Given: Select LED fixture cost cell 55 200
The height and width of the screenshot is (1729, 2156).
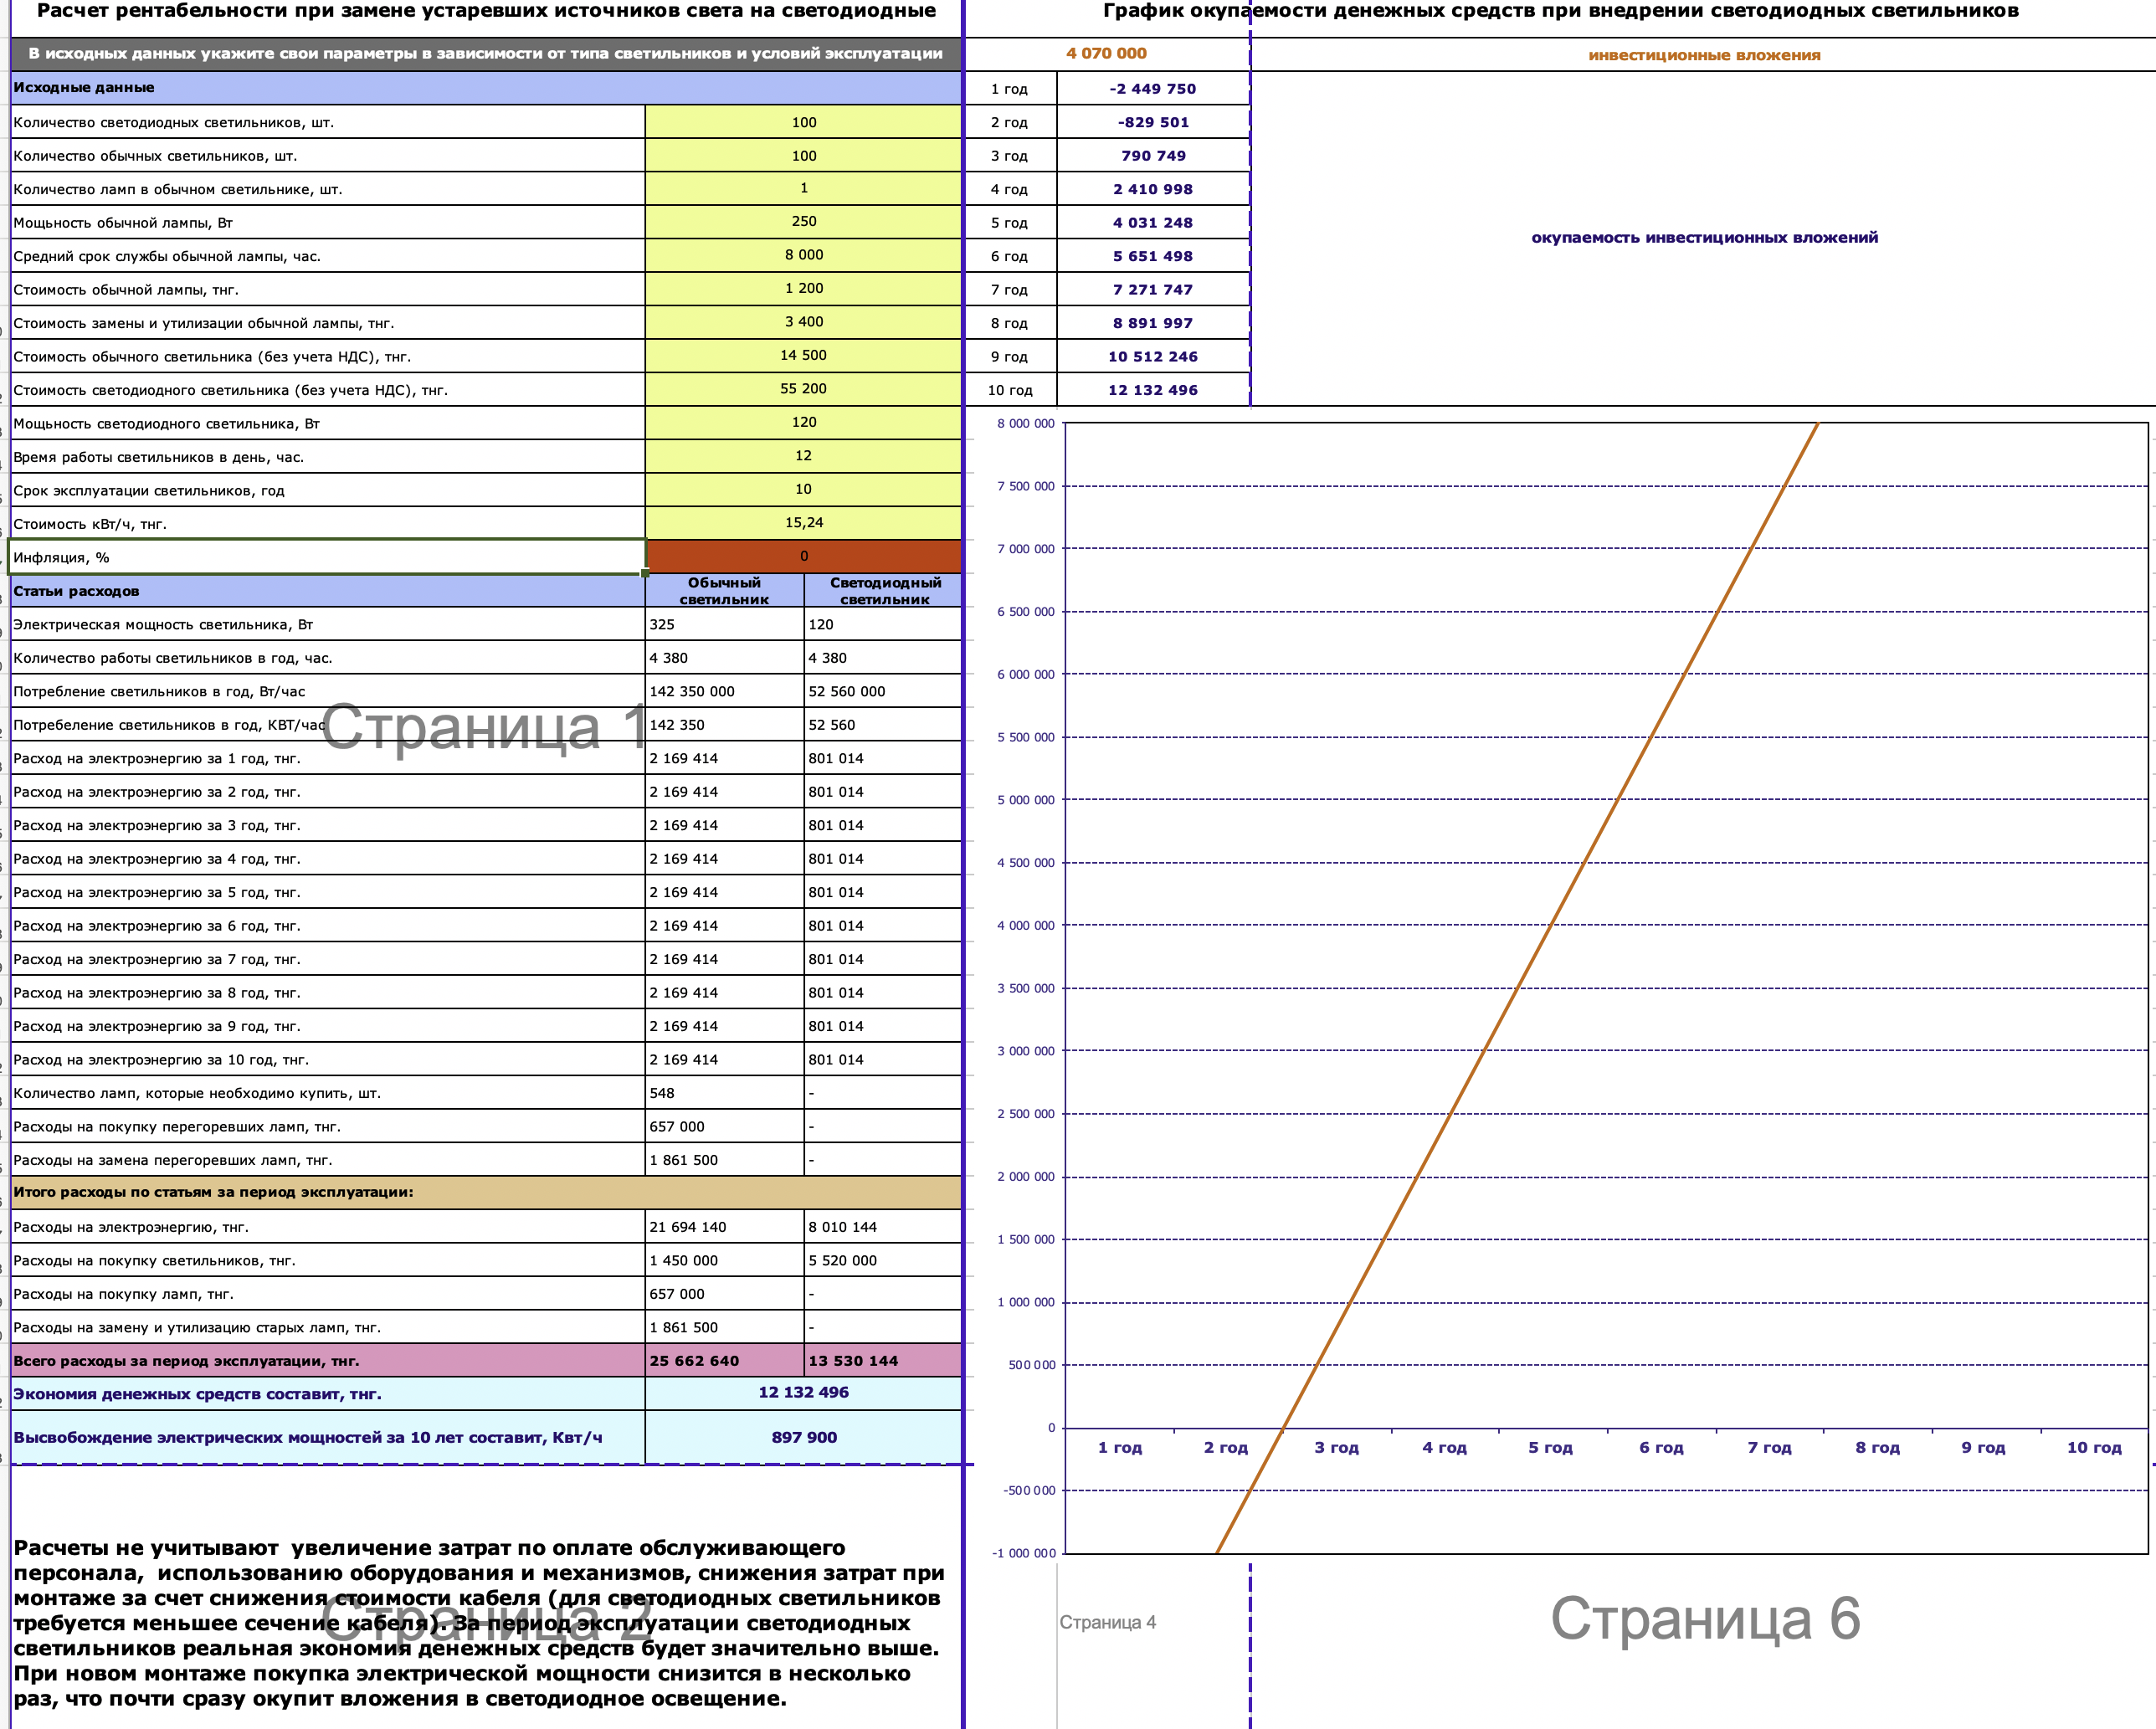Looking at the screenshot, I should [x=803, y=389].
